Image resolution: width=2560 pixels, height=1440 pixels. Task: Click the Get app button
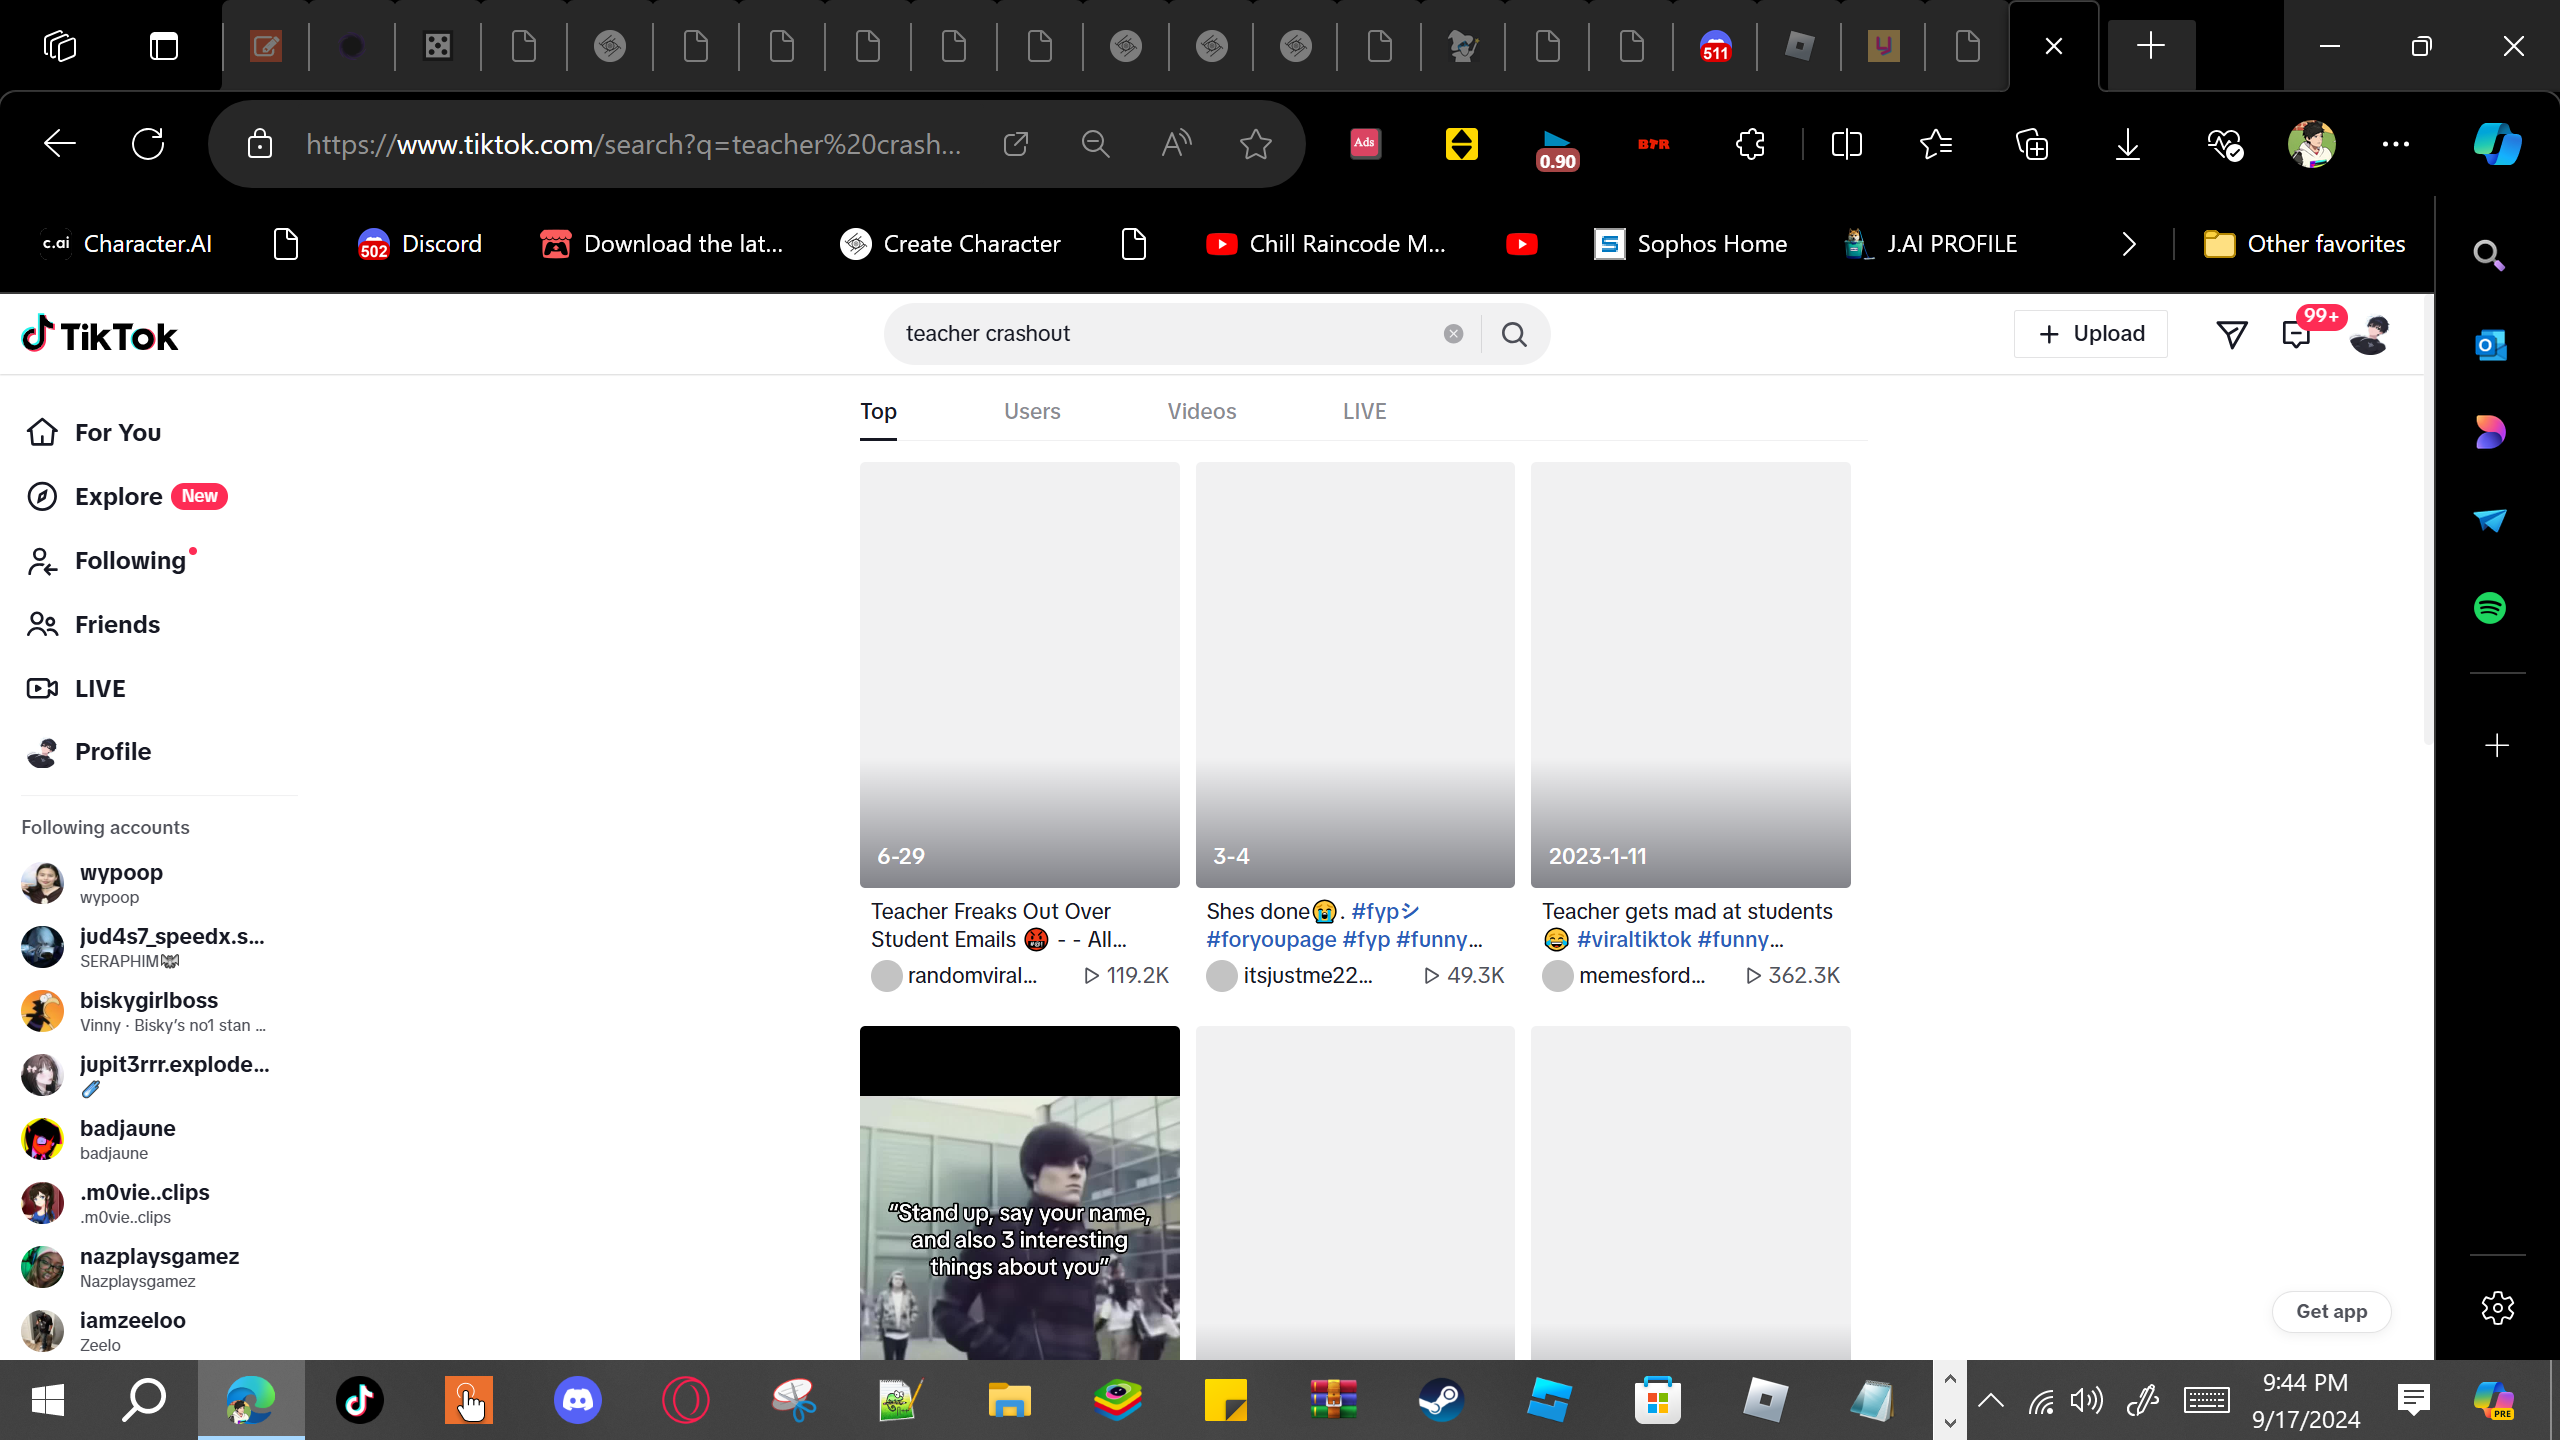click(2330, 1311)
